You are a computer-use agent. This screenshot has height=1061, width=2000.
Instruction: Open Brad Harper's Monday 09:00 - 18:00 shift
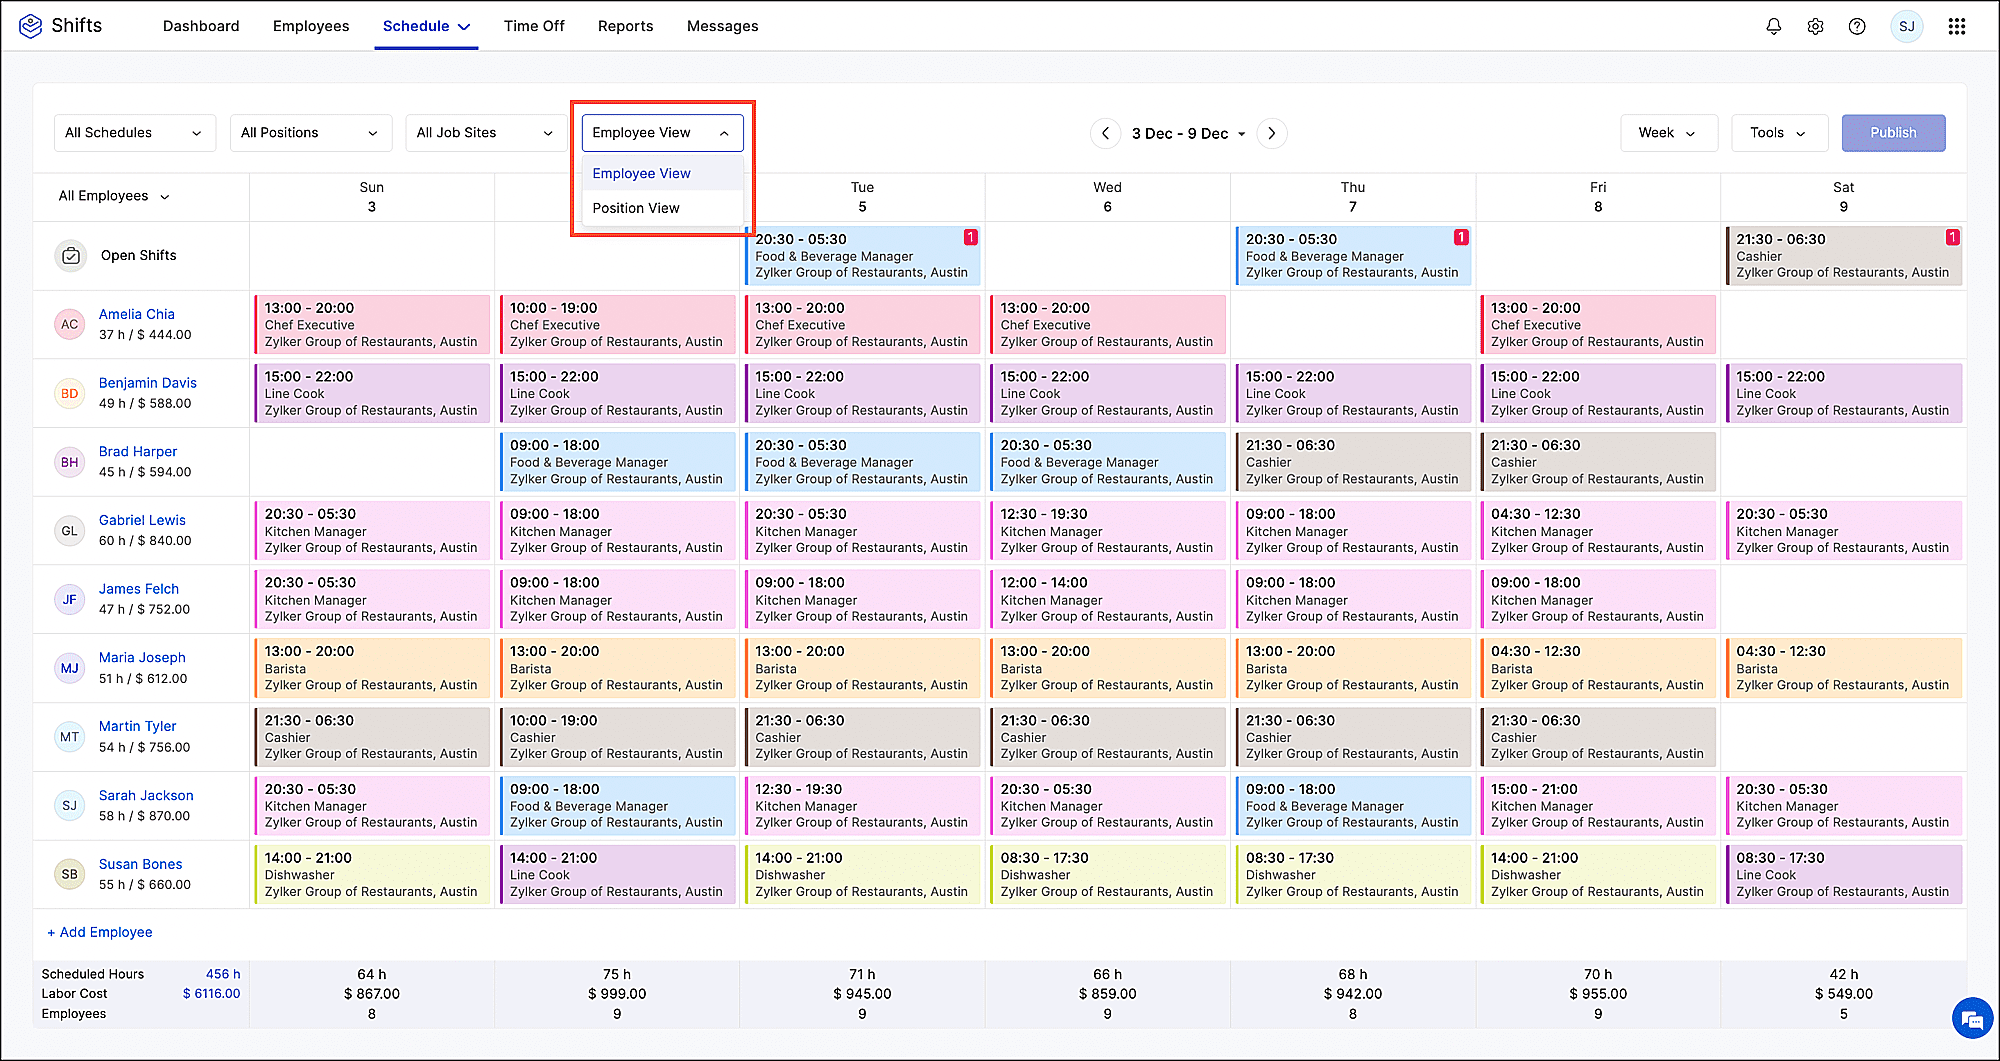point(617,462)
